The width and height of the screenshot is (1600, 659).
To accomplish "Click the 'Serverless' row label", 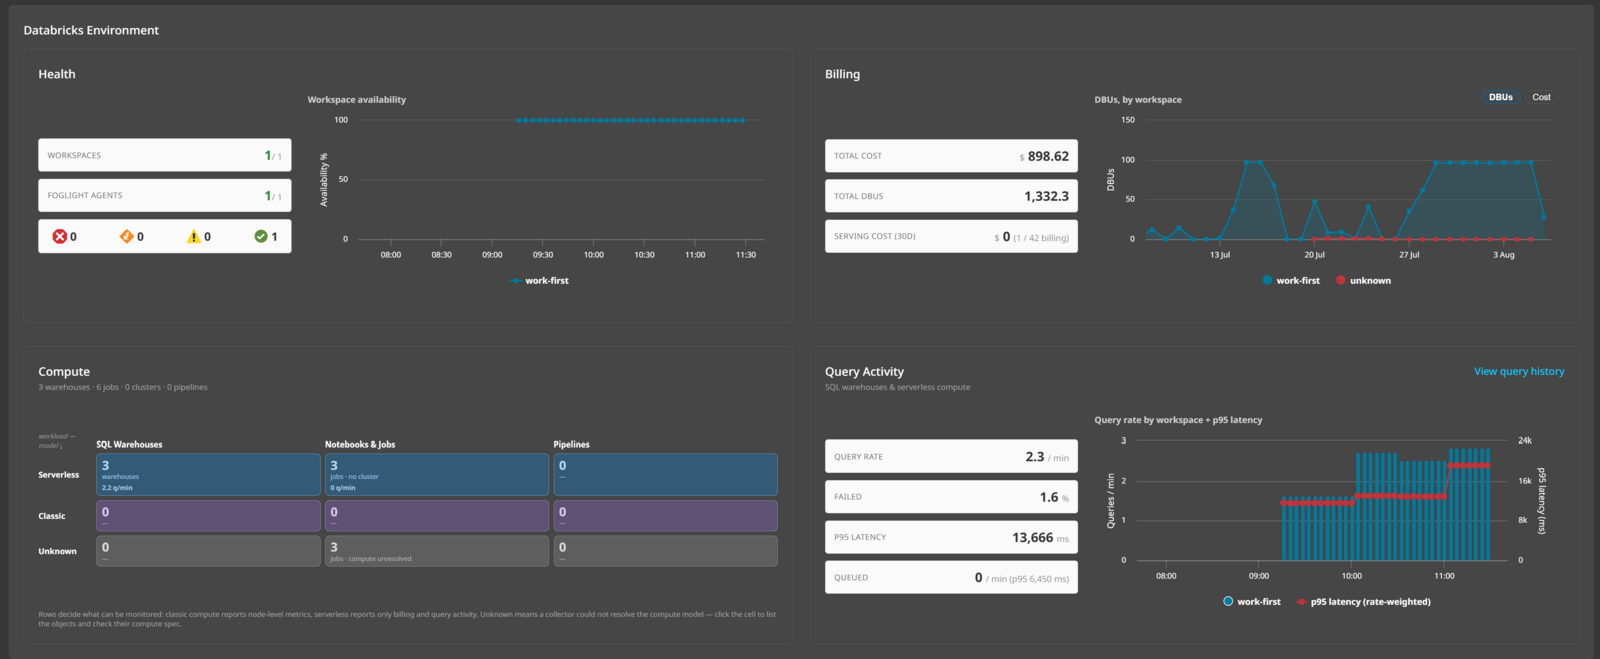I will click(59, 475).
